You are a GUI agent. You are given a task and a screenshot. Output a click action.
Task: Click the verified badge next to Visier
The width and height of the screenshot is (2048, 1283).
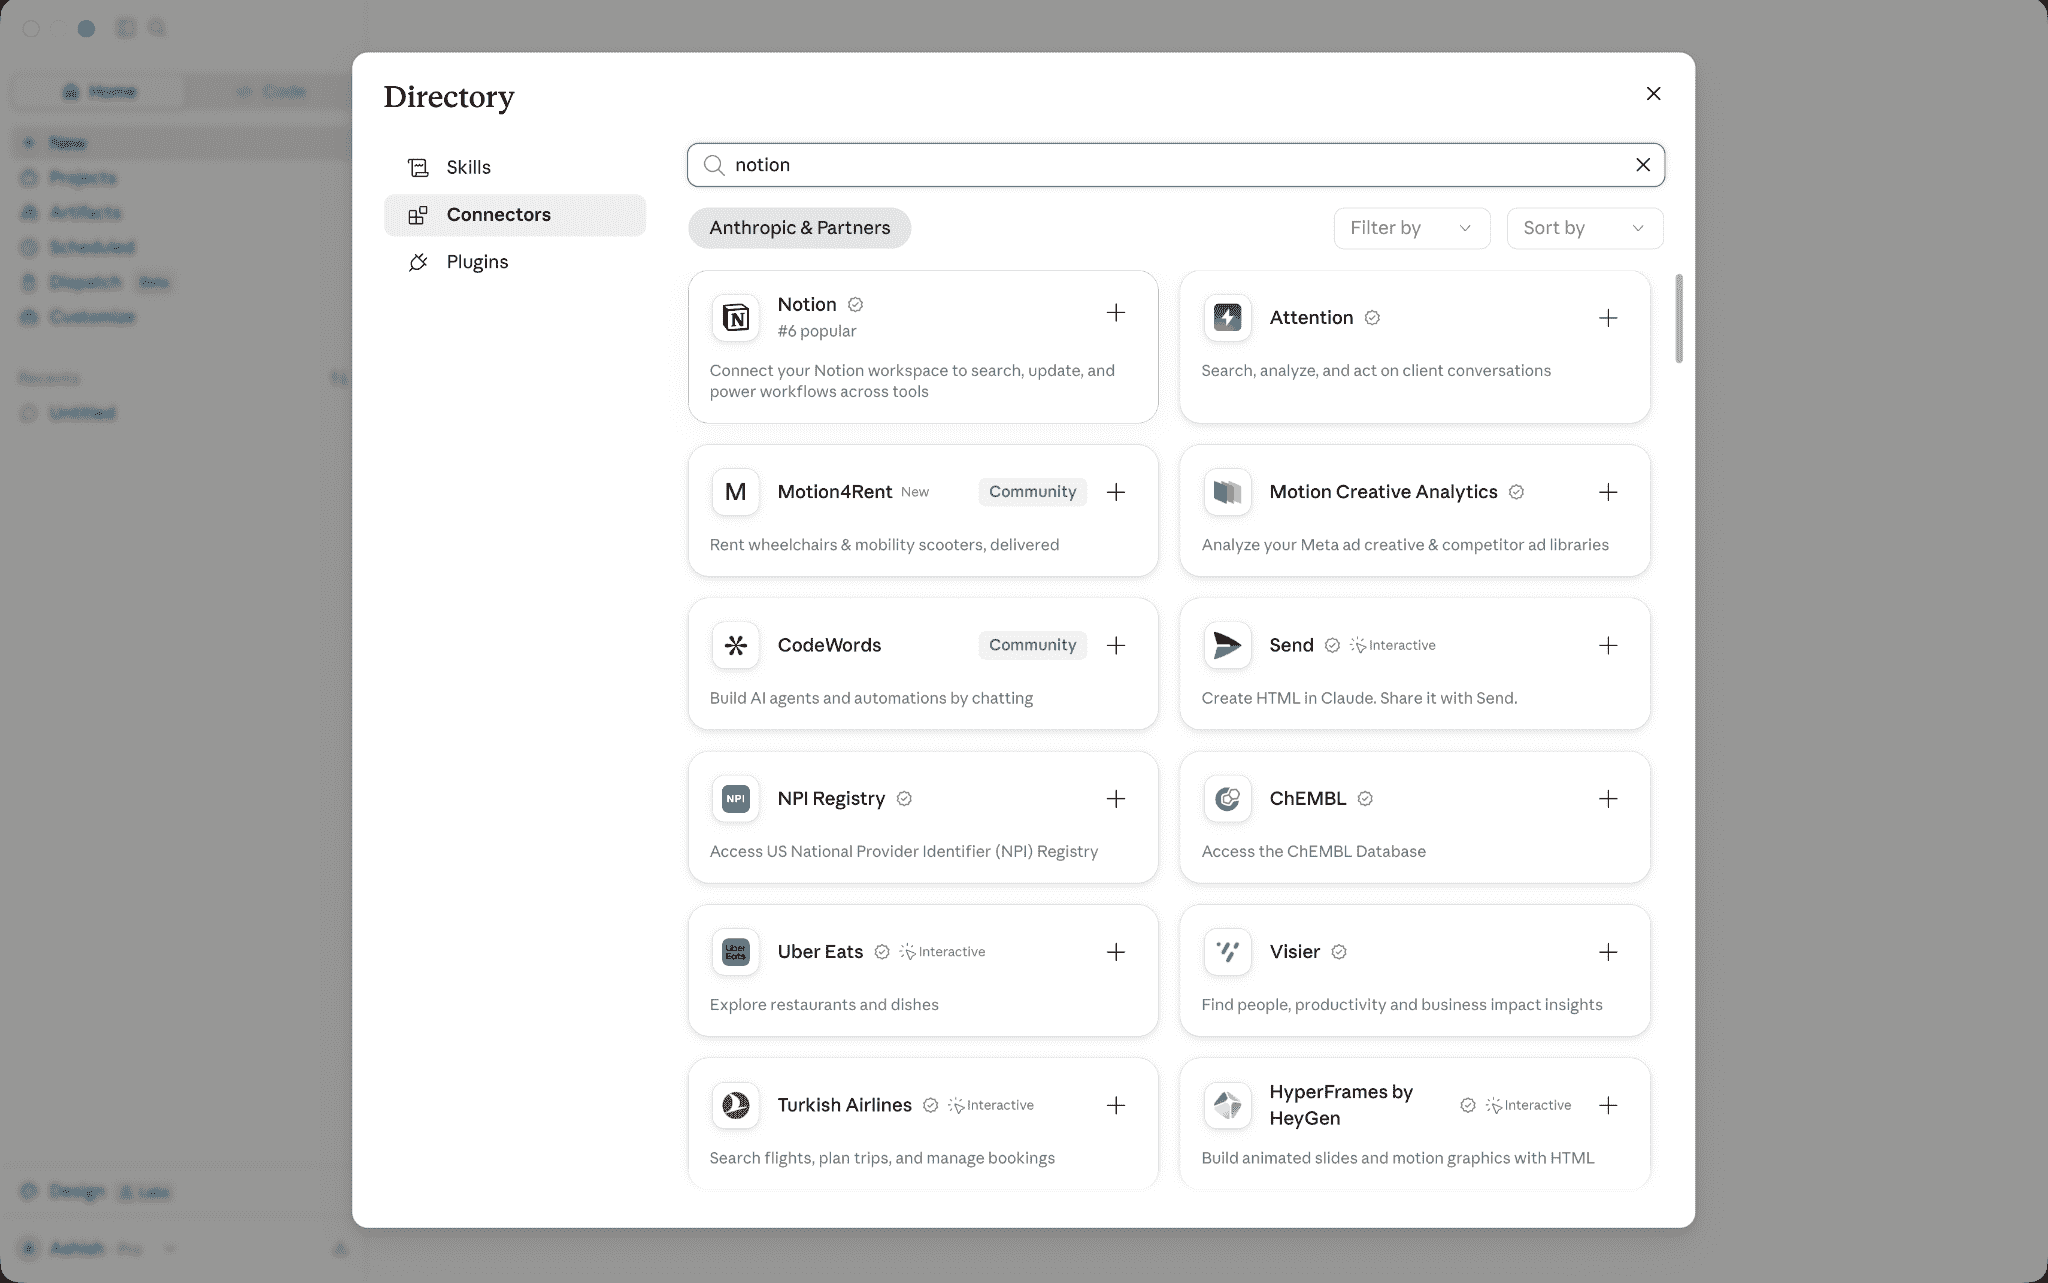point(1339,952)
